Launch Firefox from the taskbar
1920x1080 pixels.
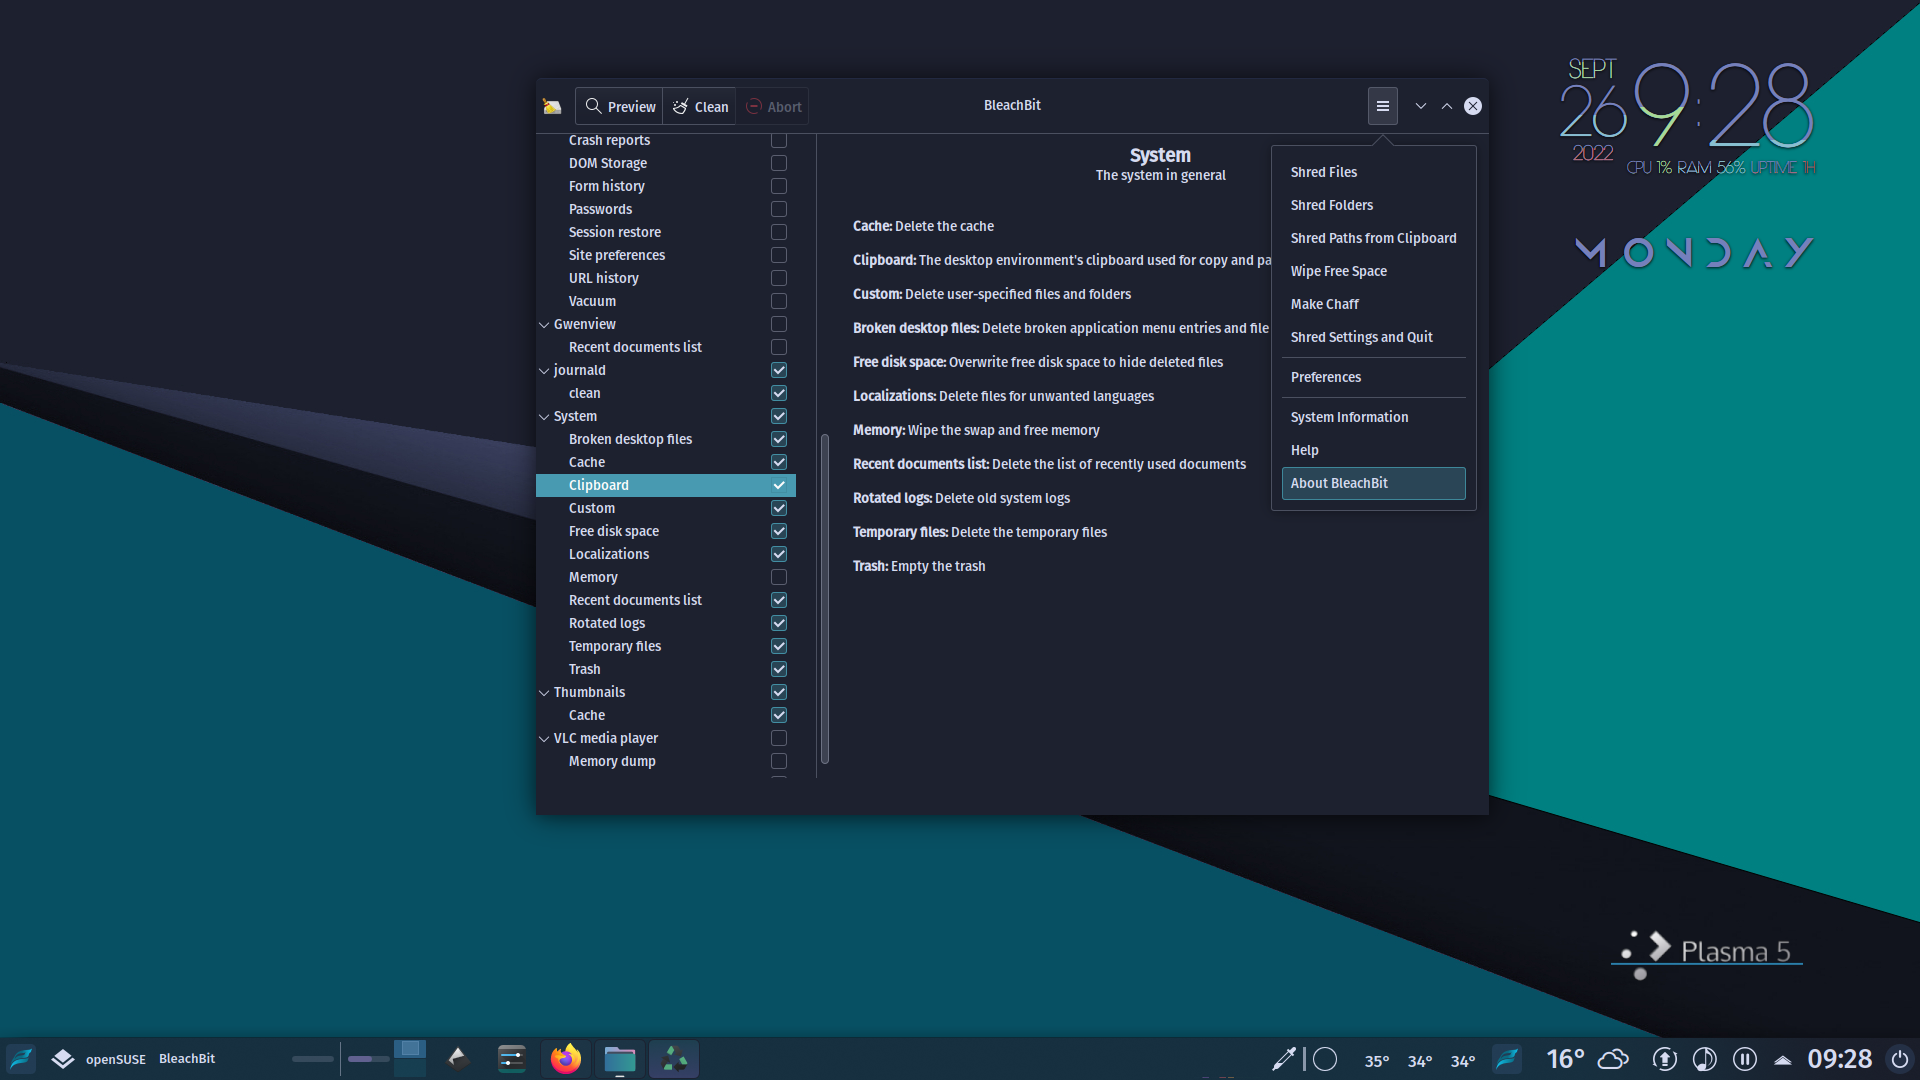click(566, 1058)
